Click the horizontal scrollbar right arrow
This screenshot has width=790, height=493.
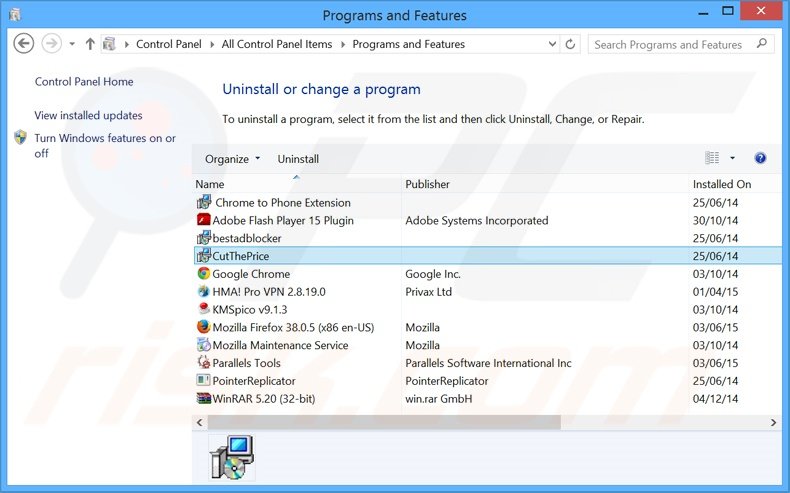(773, 422)
